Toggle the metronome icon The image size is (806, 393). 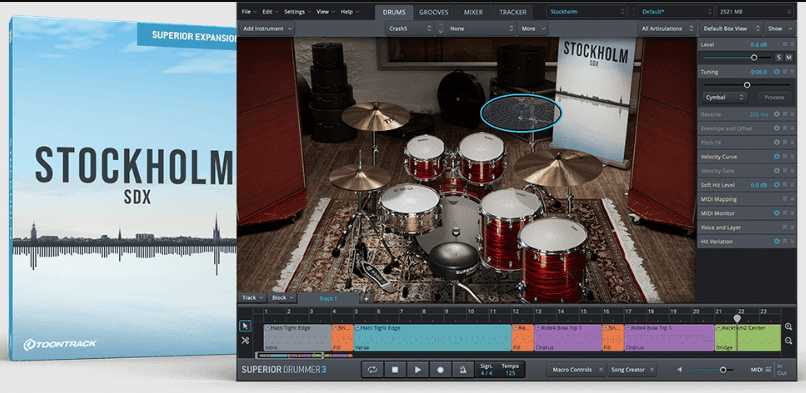point(463,369)
